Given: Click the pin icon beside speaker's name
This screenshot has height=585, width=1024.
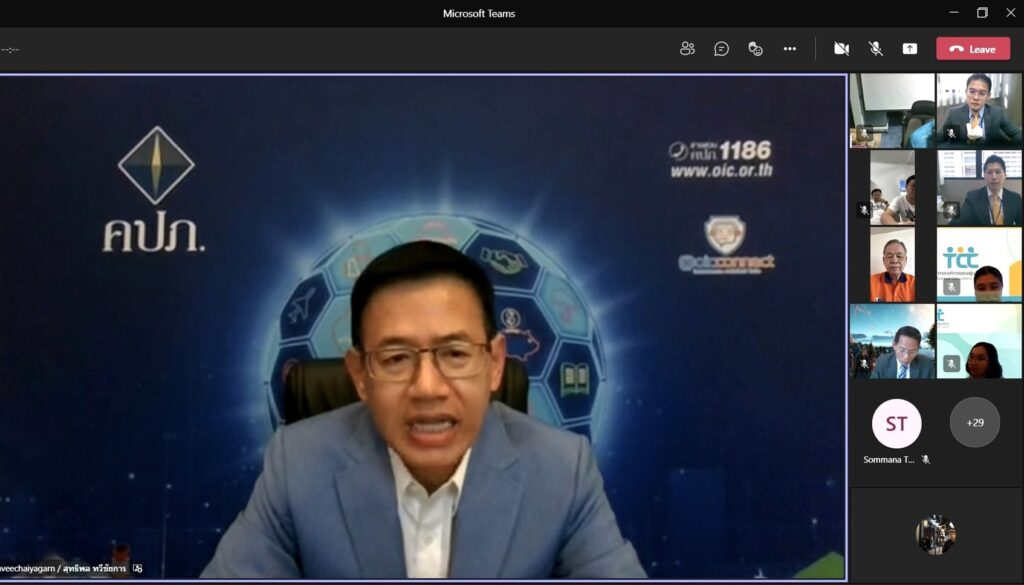Looking at the screenshot, I should coord(138,568).
